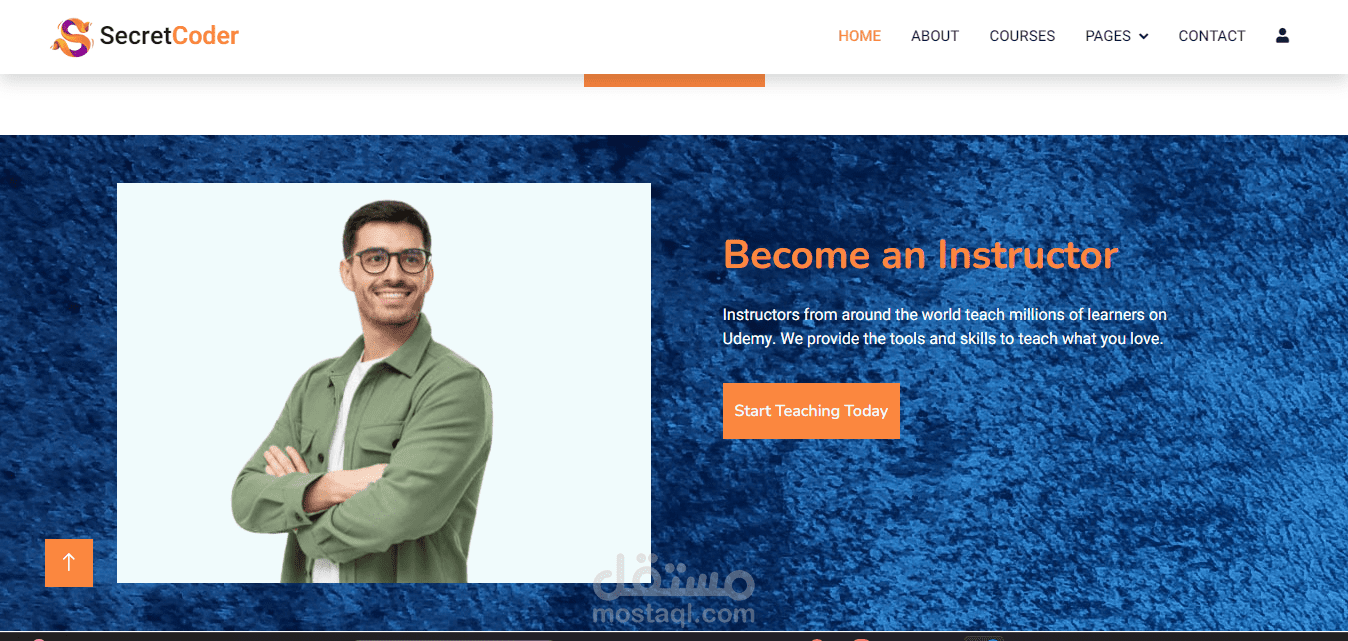Click the SecretCoder S-shaped logo icon

72,37
